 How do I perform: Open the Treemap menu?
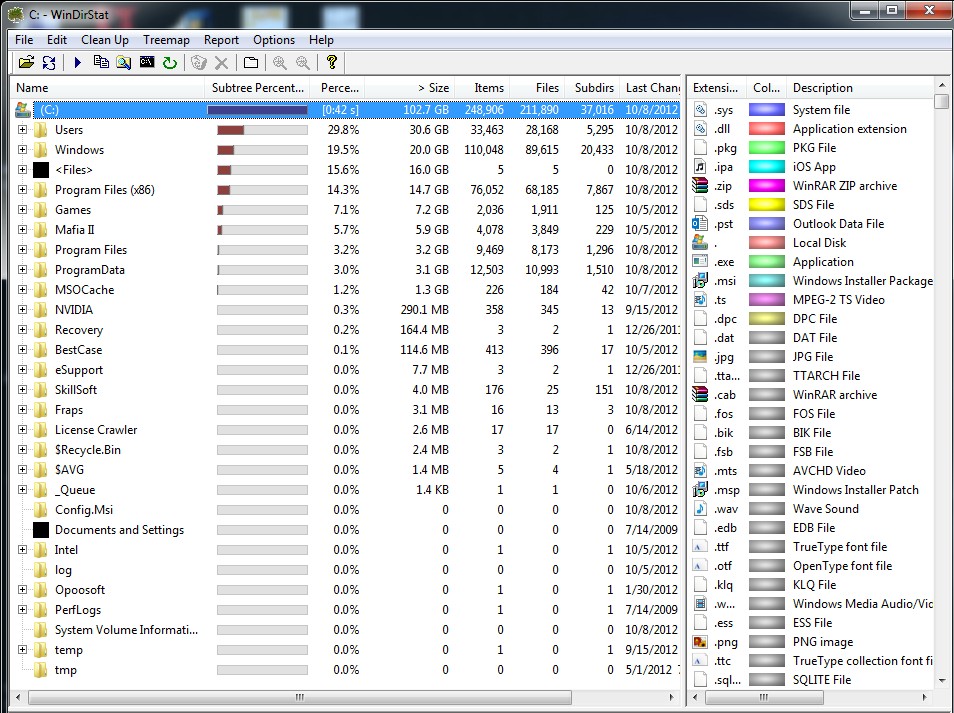click(x=166, y=40)
